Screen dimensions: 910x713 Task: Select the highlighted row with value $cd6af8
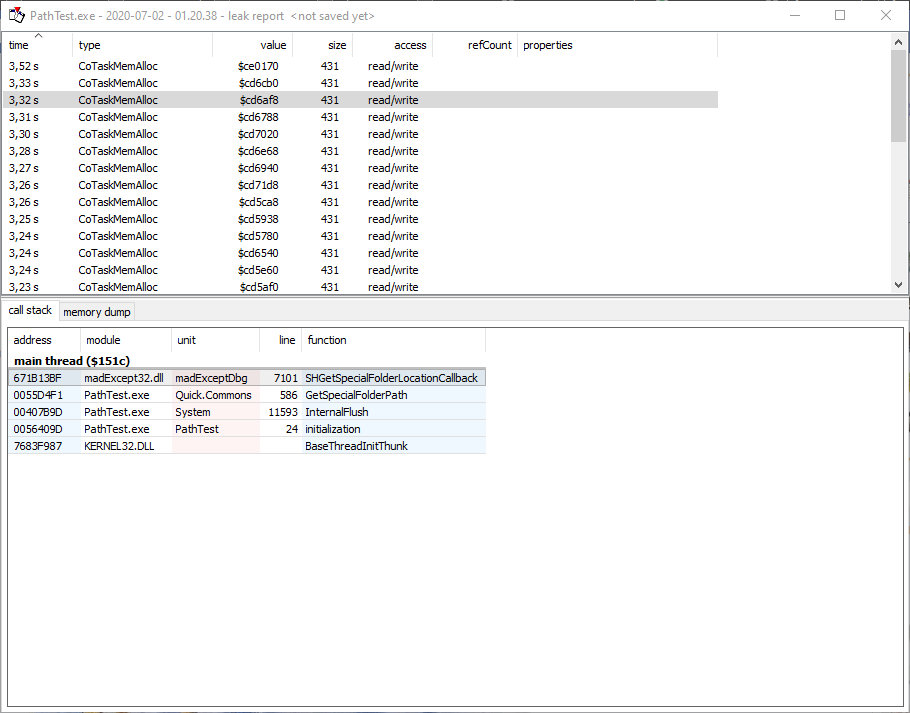[x=360, y=100]
